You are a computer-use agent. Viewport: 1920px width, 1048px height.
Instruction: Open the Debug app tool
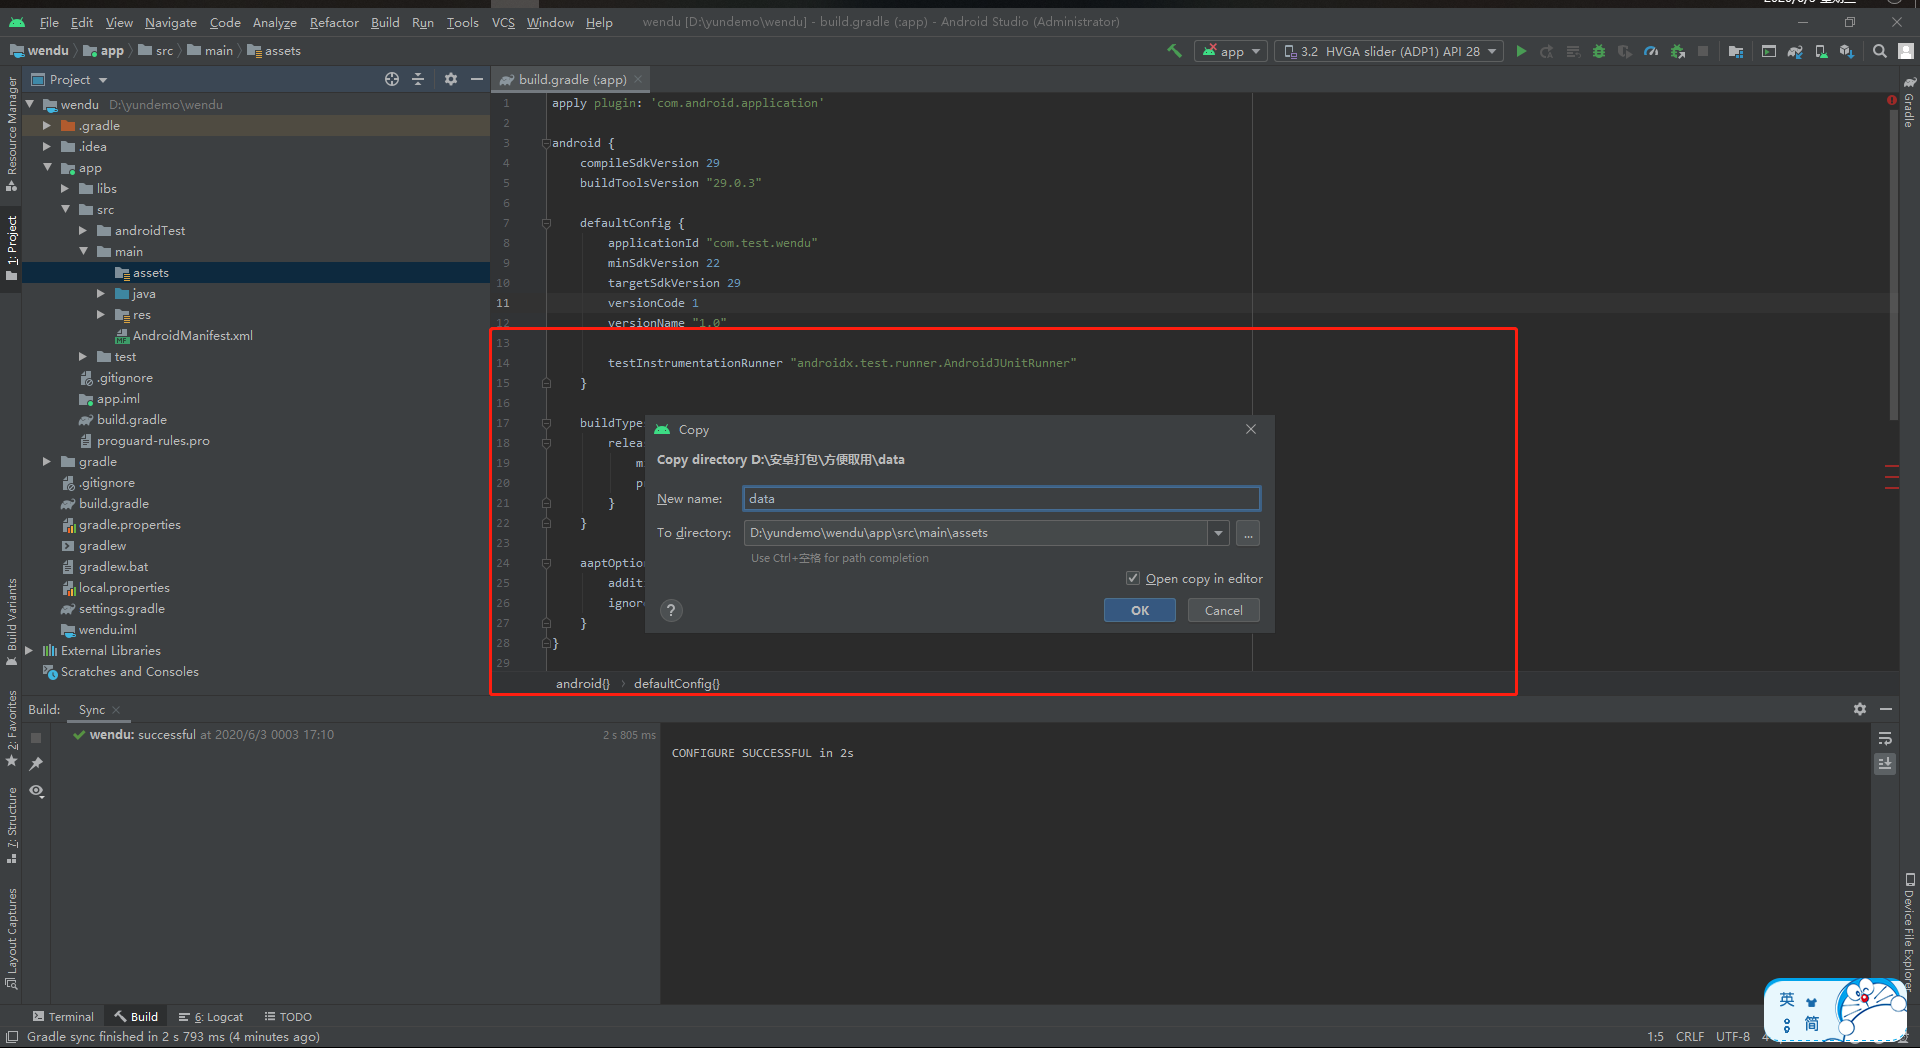click(1597, 51)
